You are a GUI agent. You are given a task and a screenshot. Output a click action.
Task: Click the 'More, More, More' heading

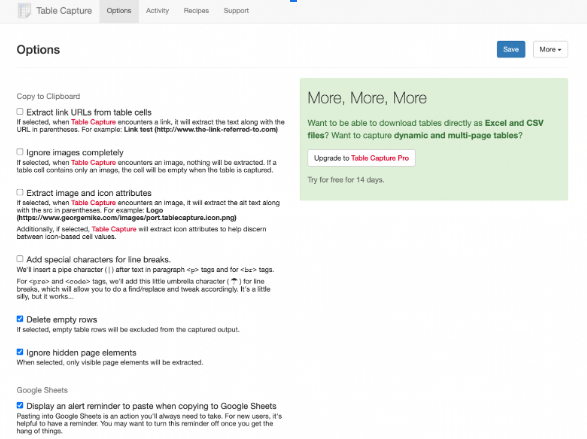click(367, 98)
